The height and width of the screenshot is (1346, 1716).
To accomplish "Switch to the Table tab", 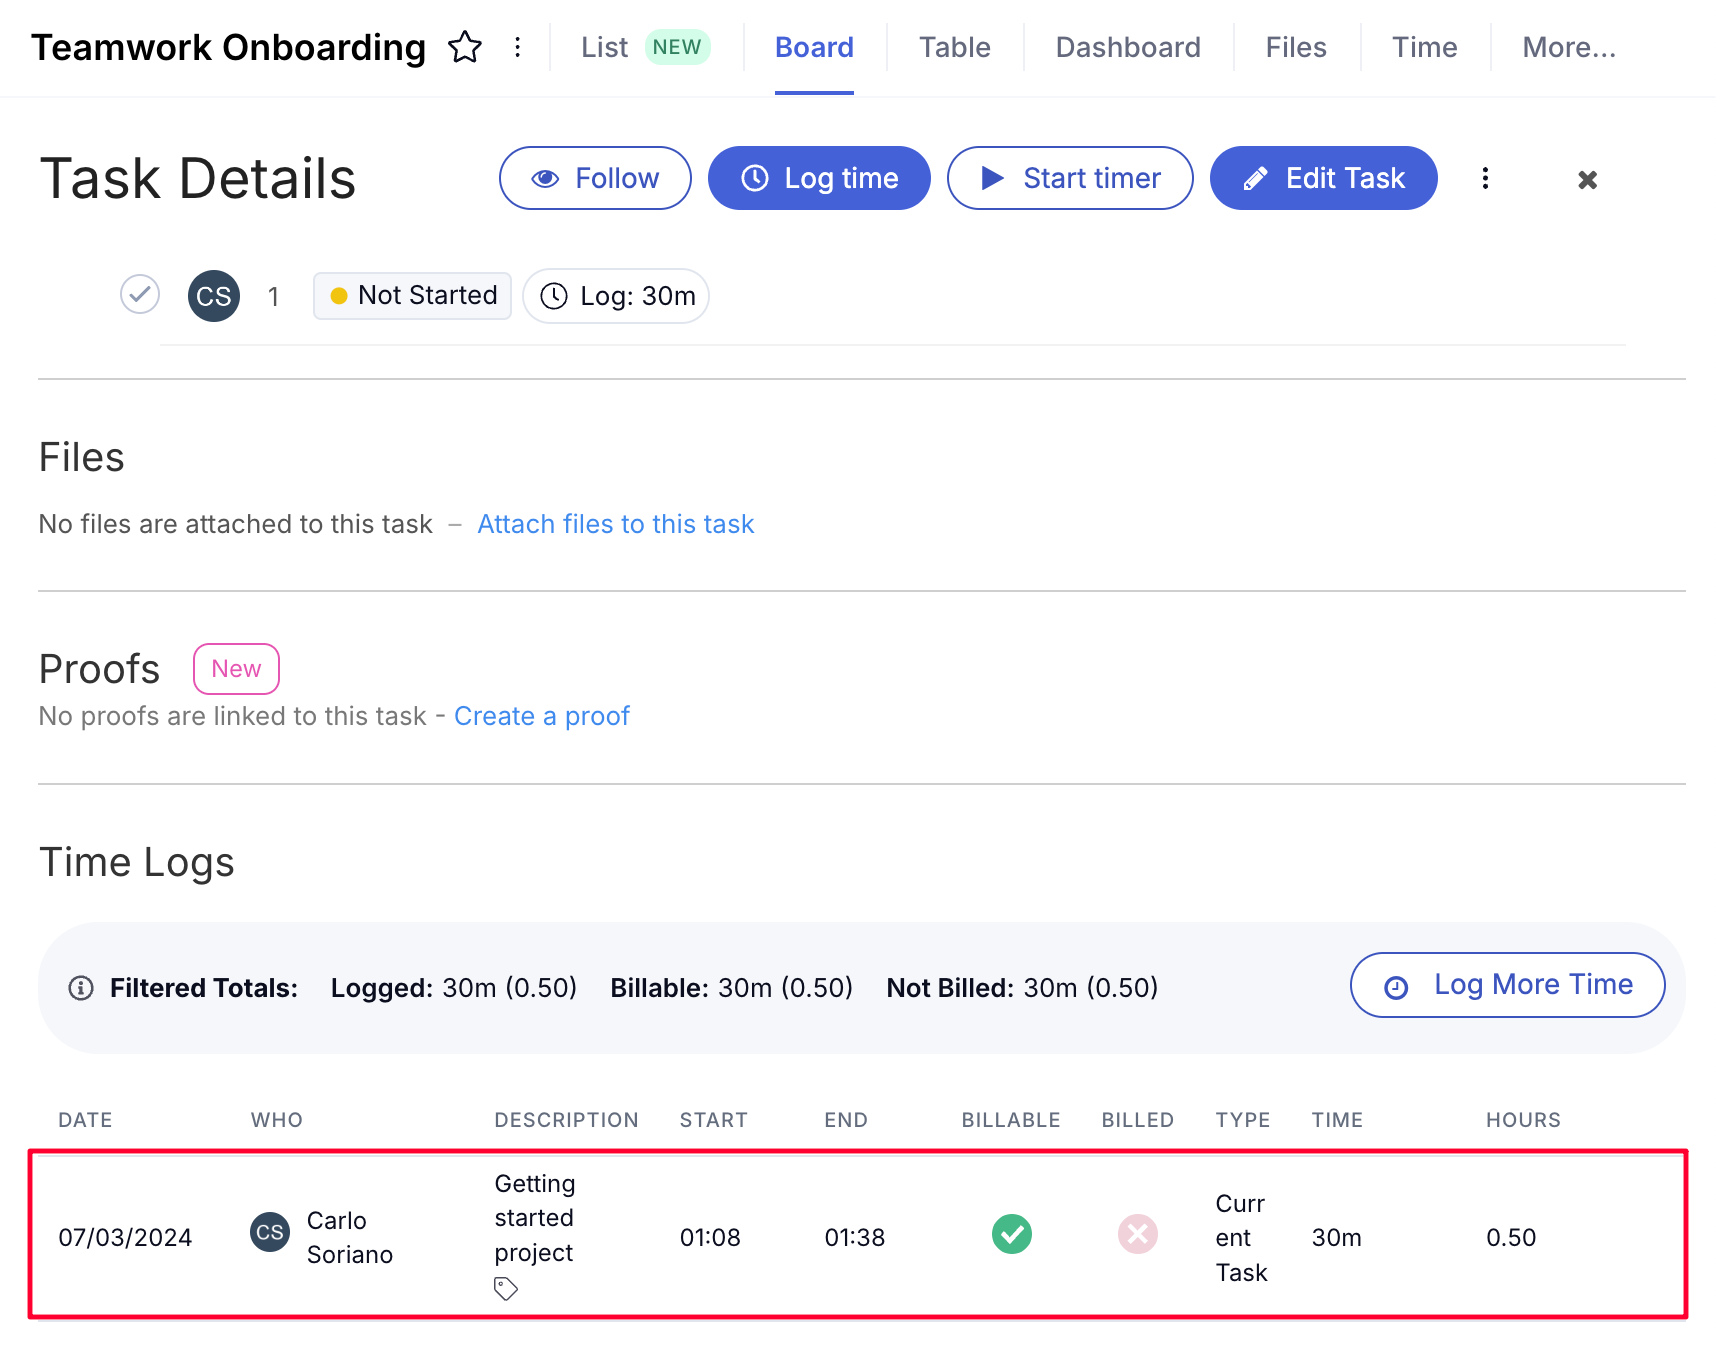I will (955, 47).
